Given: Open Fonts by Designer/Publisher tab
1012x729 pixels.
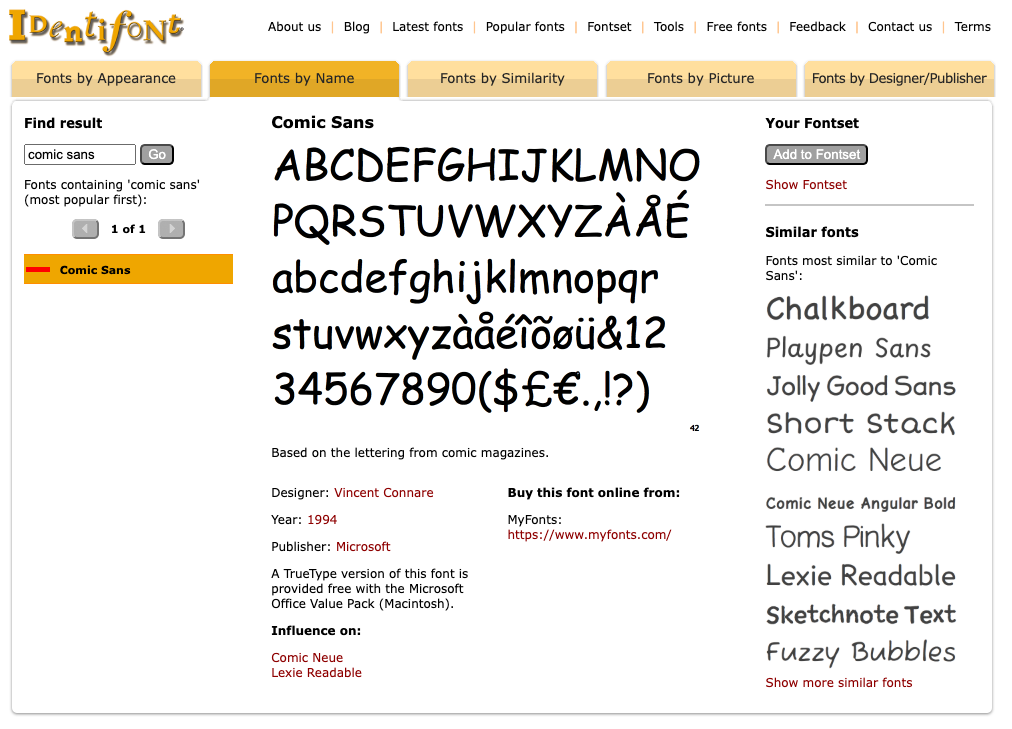Looking at the screenshot, I should pyautogui.click(x=899, y=79).
